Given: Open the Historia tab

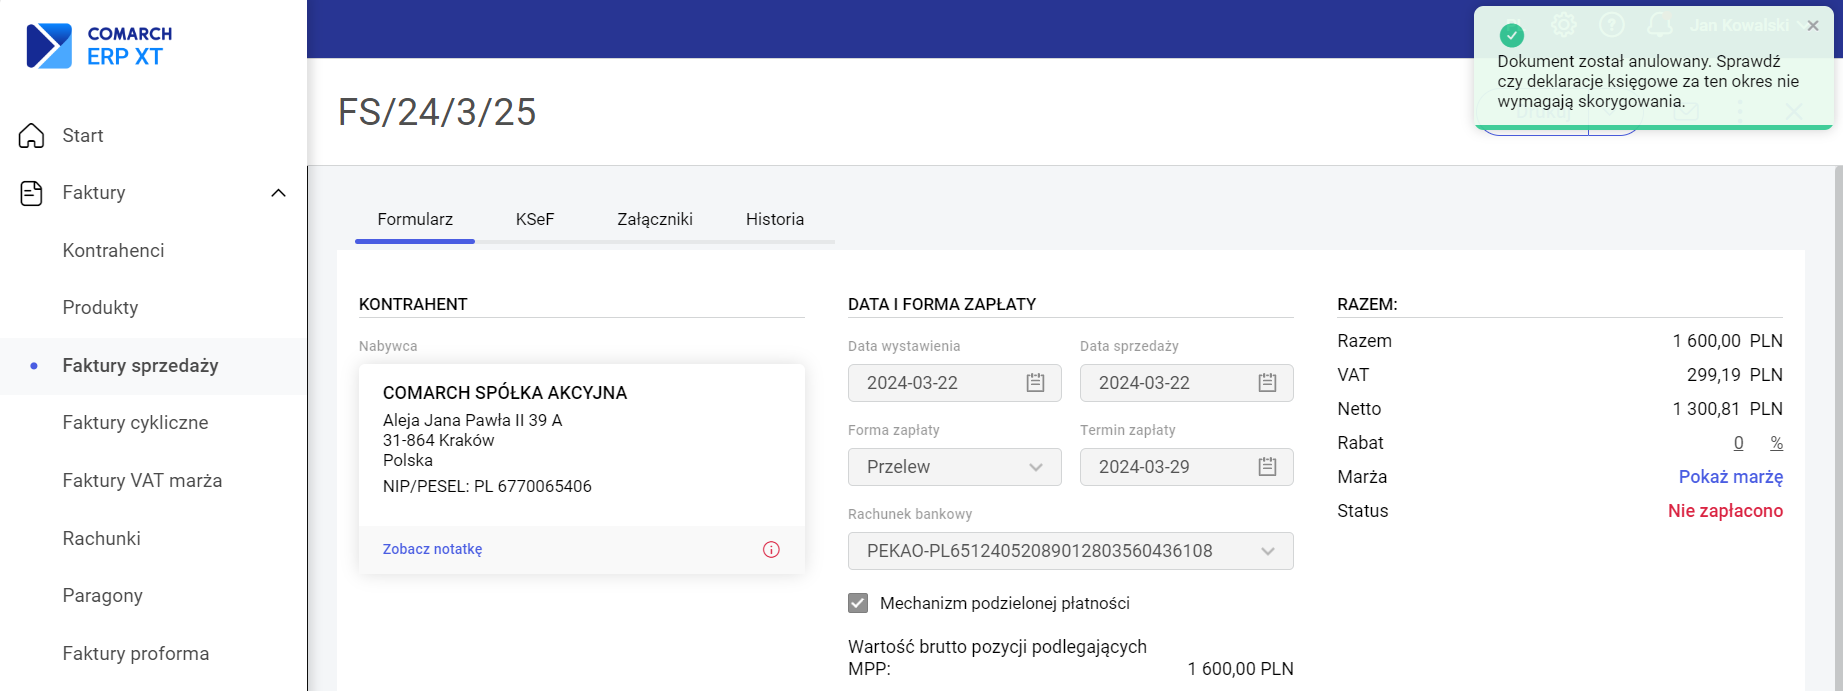Looking at the screenshot, I should coord(774,219).
